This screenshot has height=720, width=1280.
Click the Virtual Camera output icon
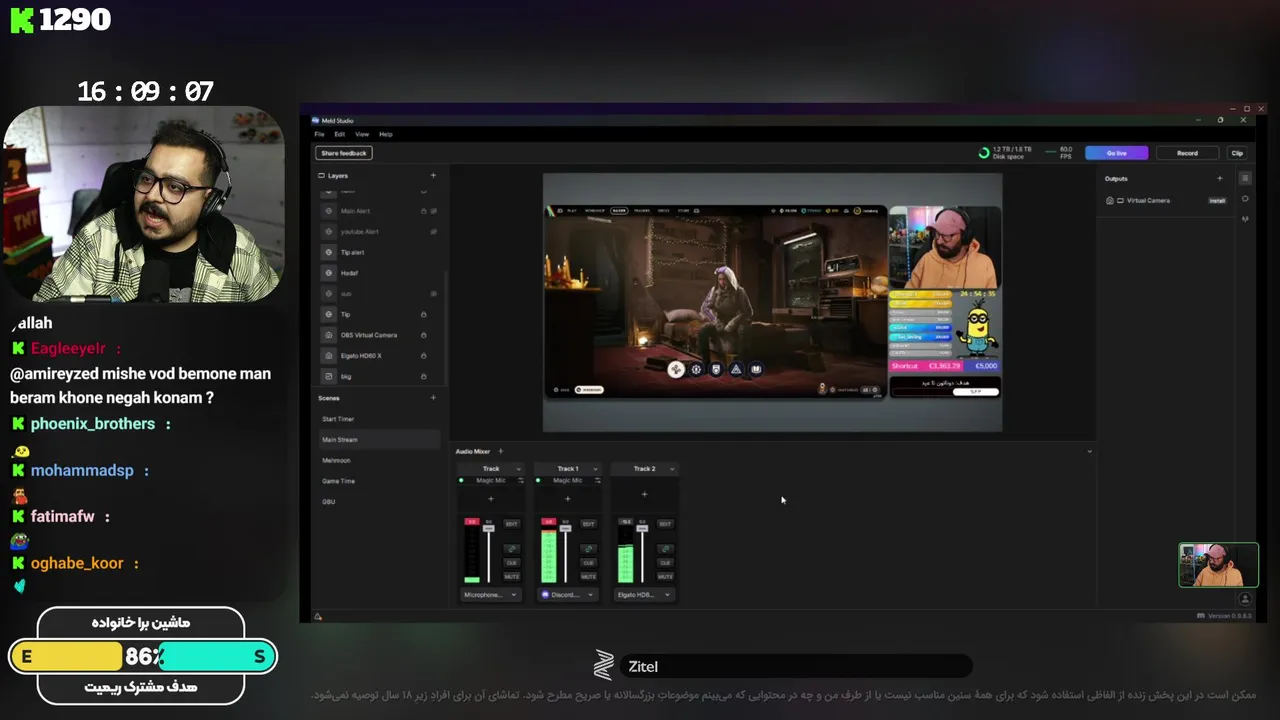(1110, 200)
